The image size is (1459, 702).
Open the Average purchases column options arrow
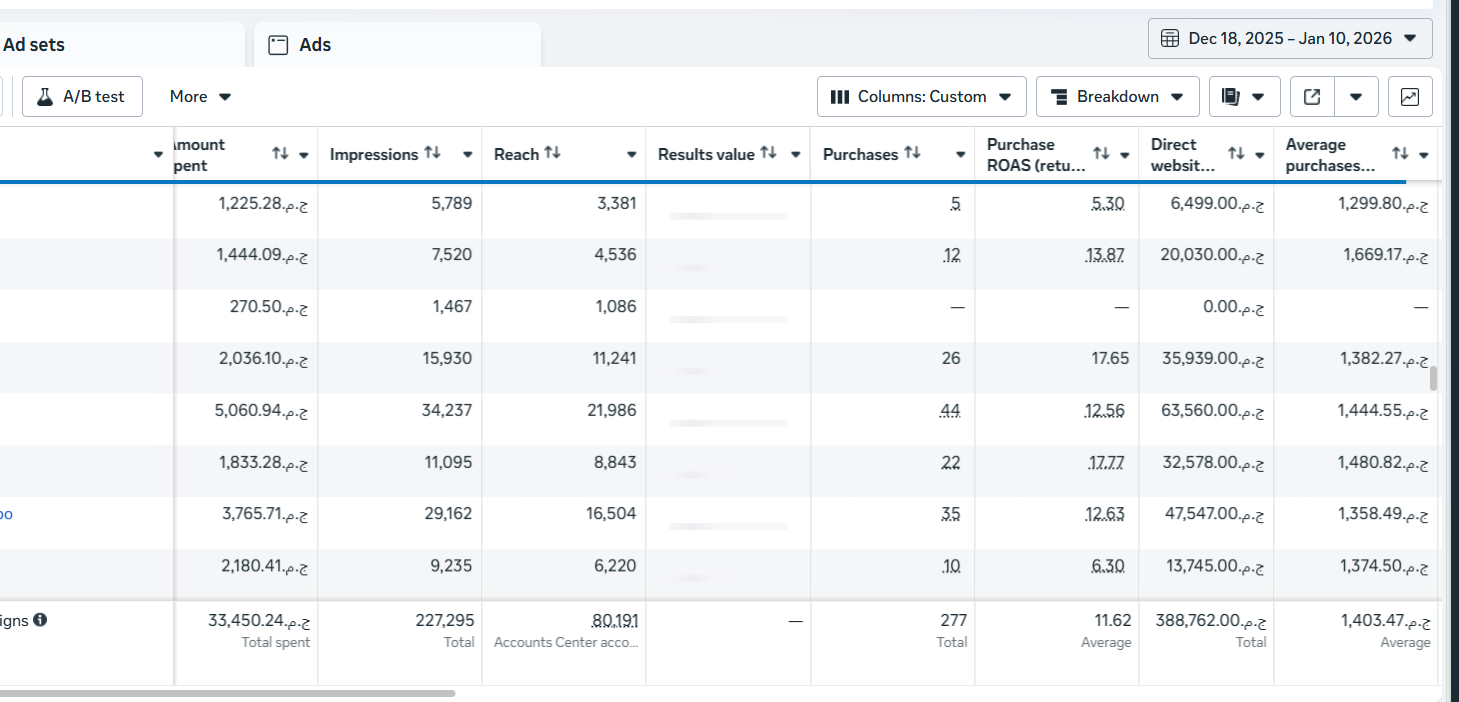click(1423, 155)
